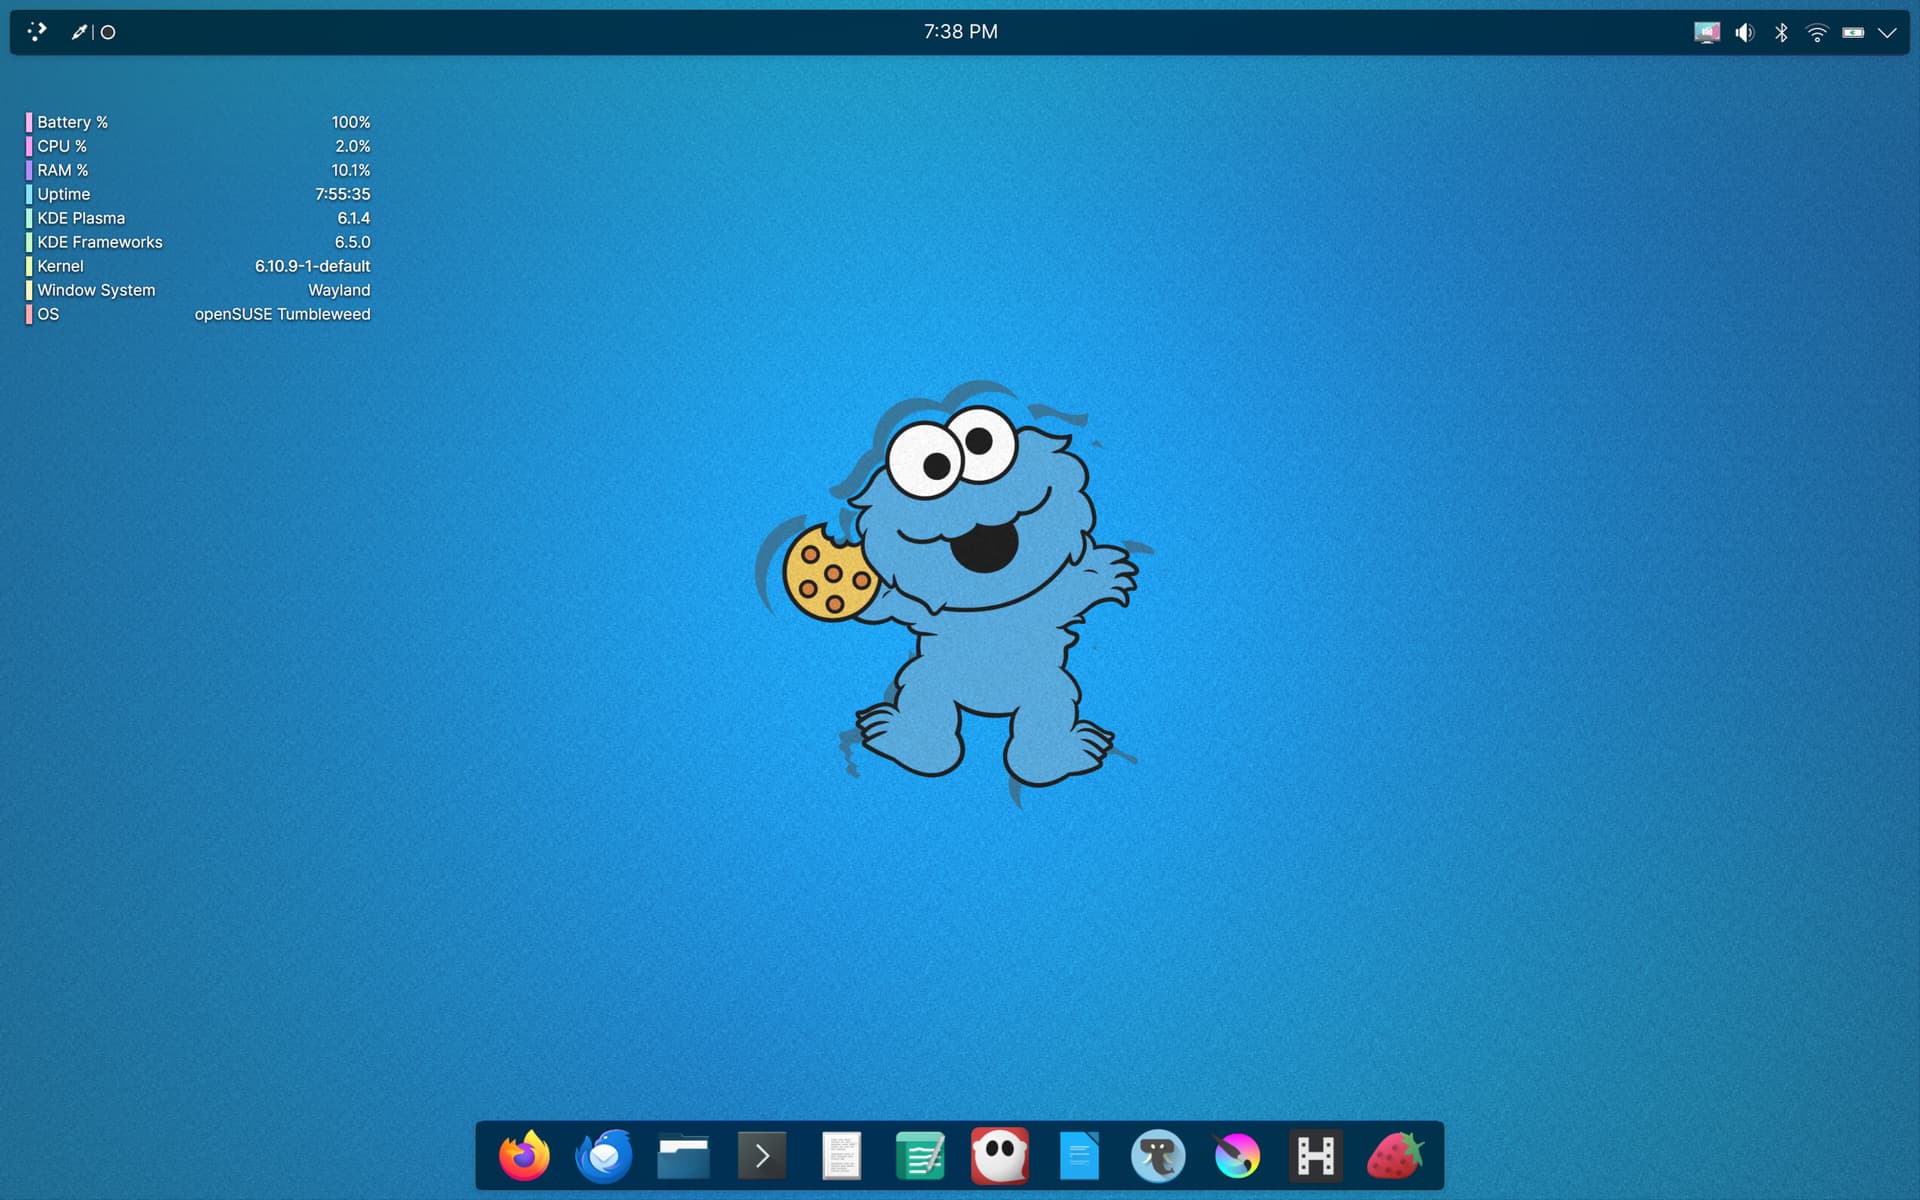Click the KDE Frameworks row label
The image size is (1920, 1200).
tap(100, 242)
